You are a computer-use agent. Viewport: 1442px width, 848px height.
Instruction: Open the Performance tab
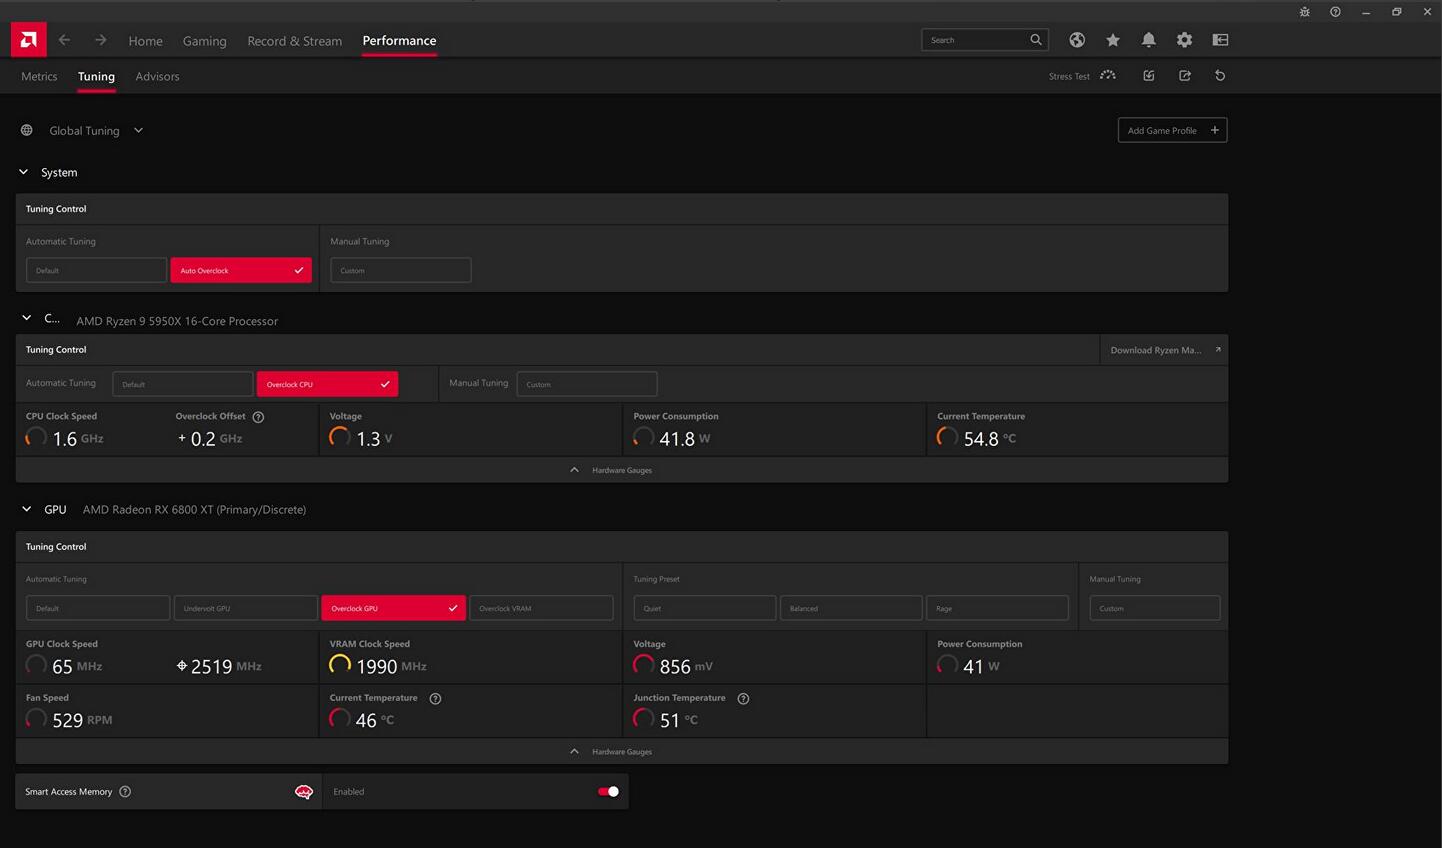399,40
